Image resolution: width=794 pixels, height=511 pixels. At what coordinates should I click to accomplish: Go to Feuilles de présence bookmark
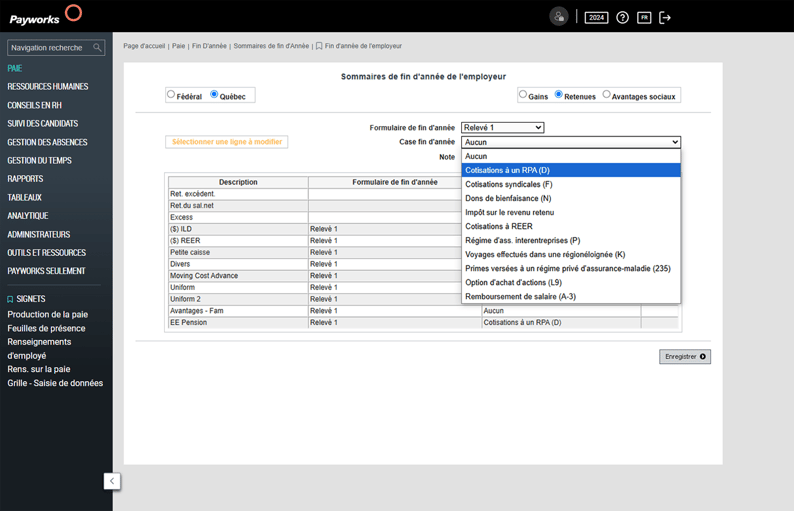pos(46,328)
